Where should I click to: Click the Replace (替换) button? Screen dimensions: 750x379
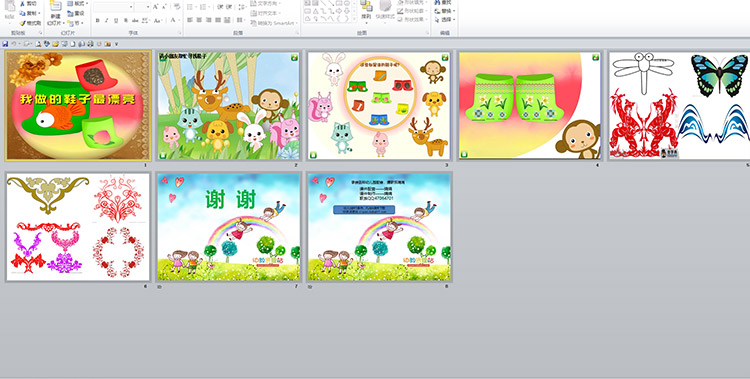tap(445, 11)
